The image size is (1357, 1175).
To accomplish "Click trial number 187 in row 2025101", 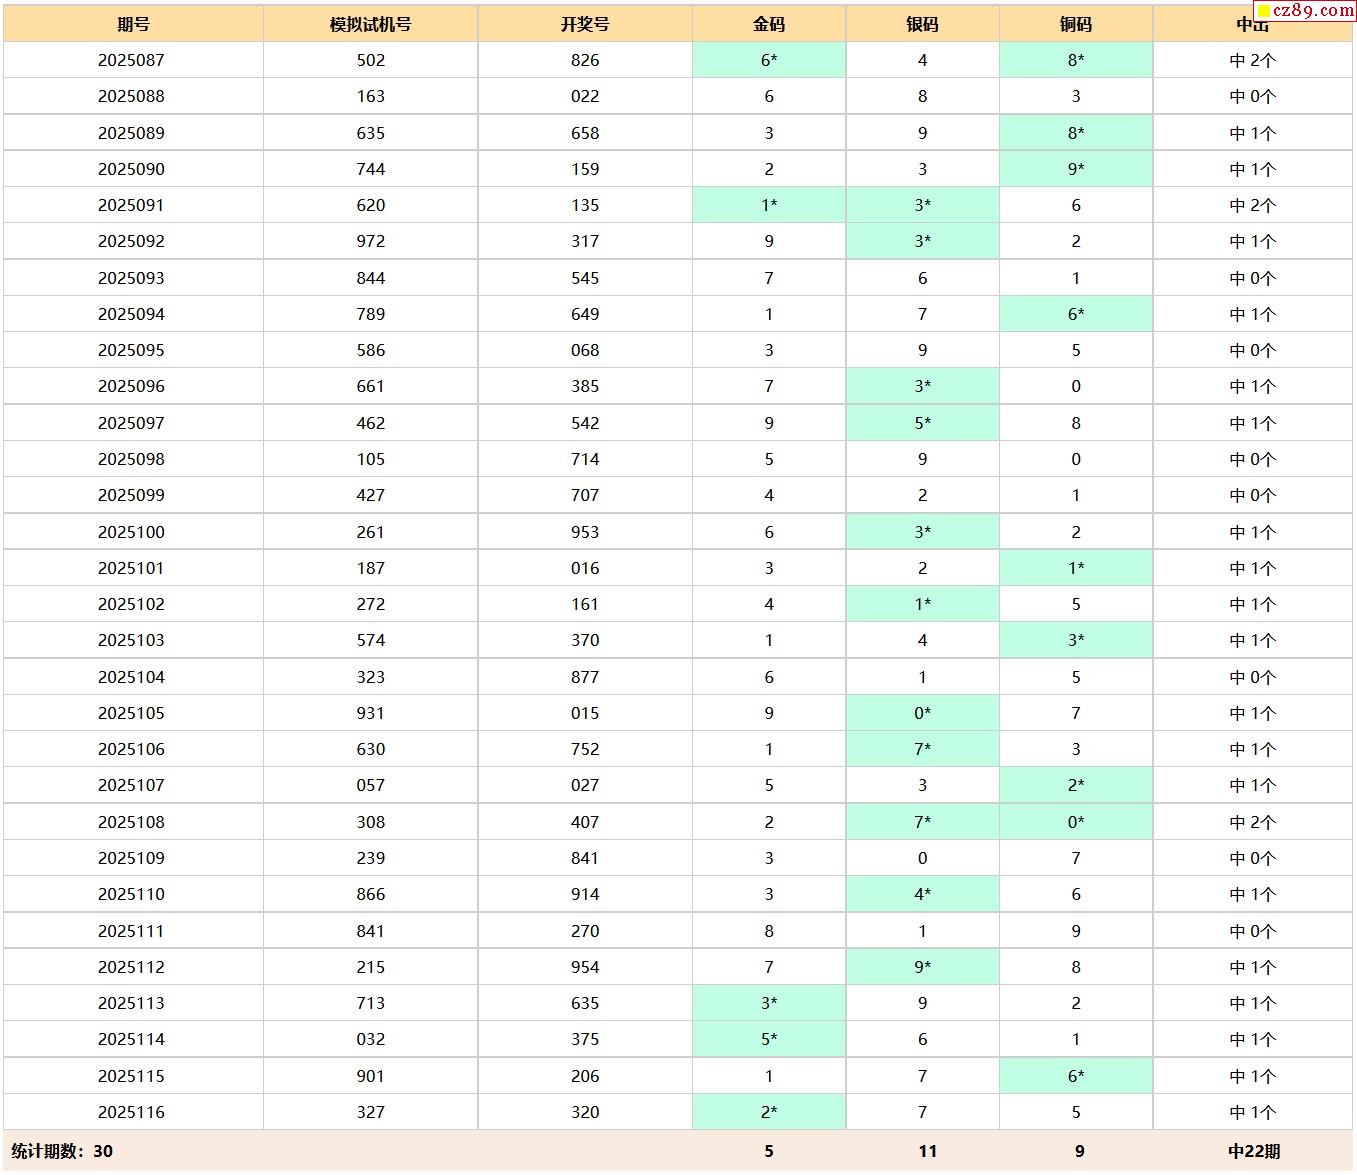I will click(x=371, y=568).
